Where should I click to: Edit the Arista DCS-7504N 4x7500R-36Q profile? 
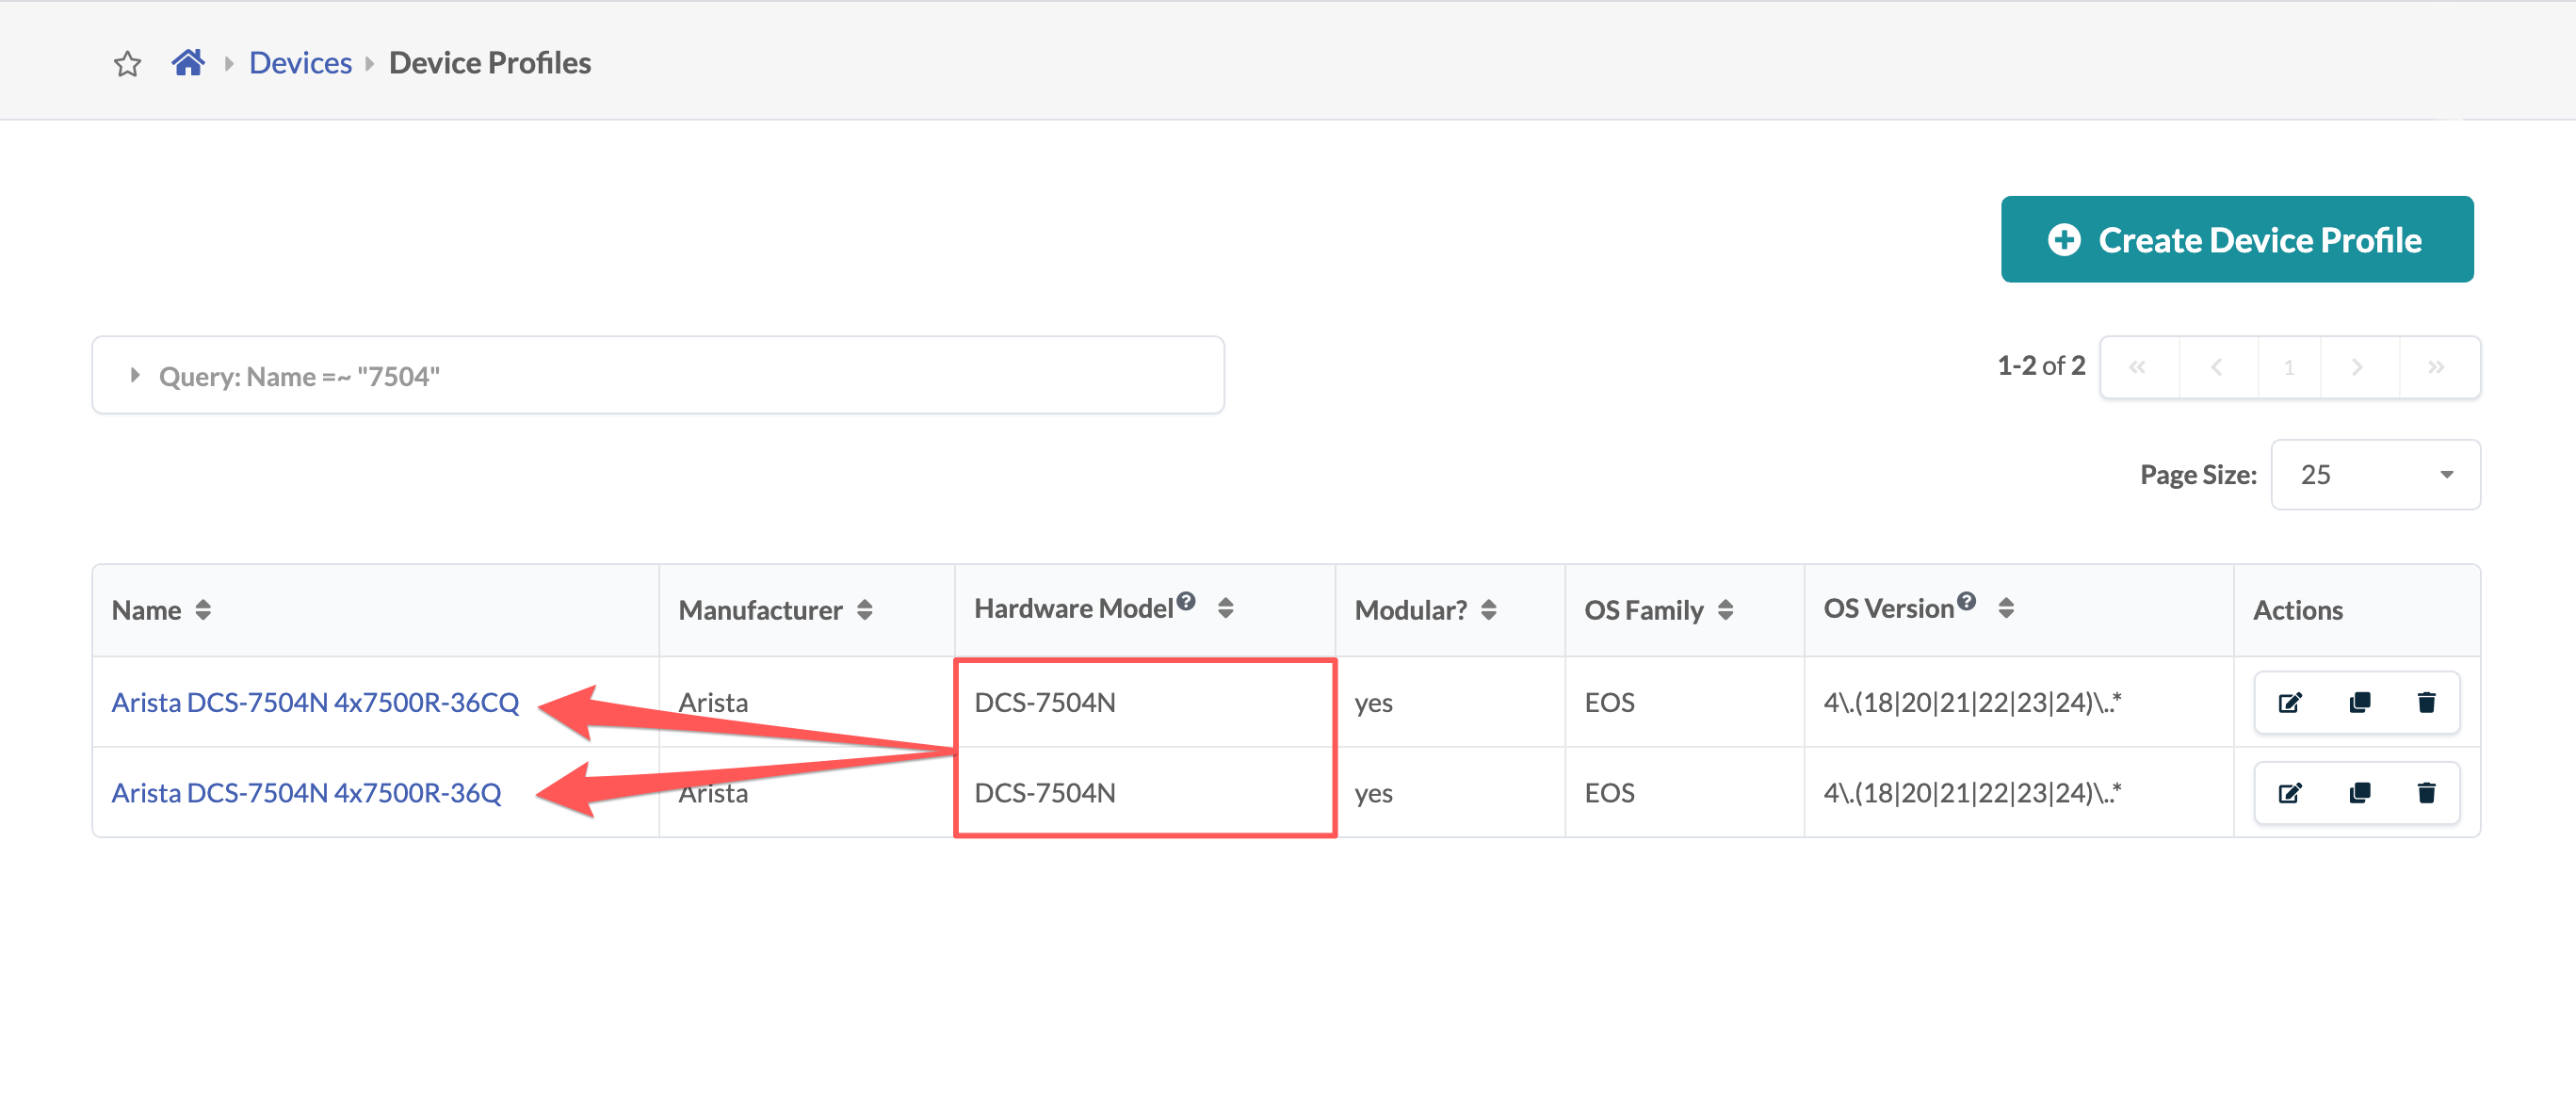[x=2289, y=793]
